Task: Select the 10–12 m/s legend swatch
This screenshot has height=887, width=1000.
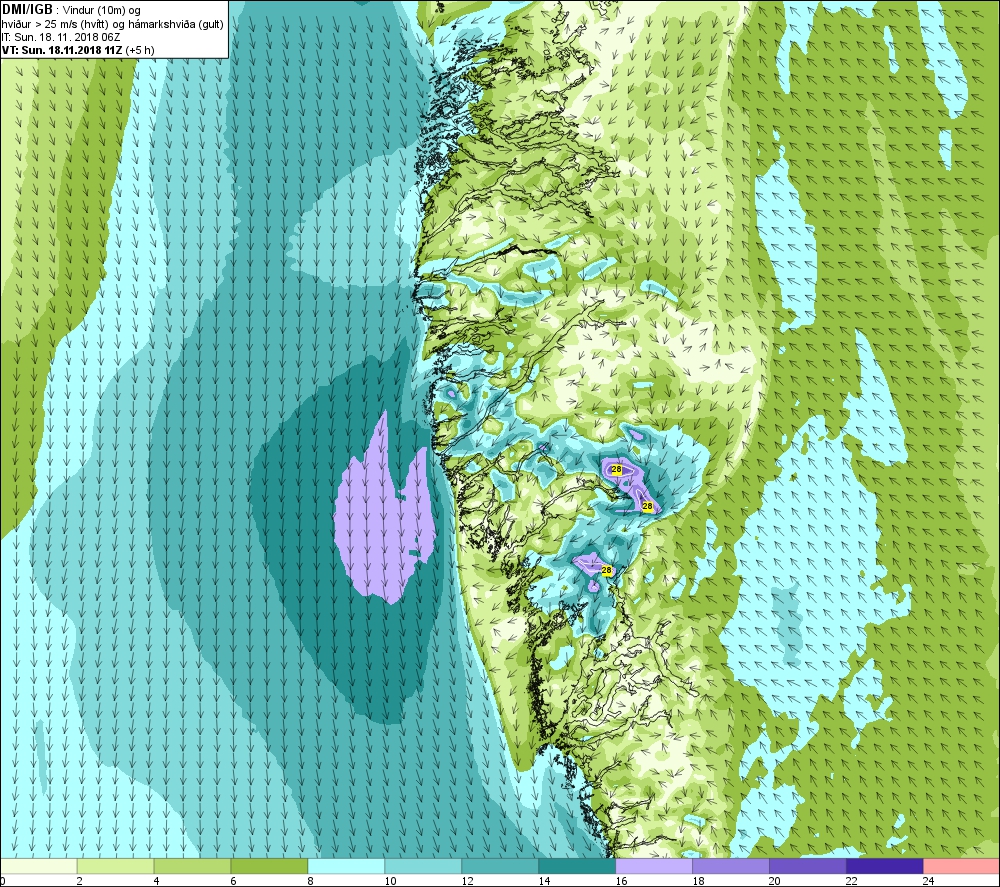Action: (x=423, y=866)
